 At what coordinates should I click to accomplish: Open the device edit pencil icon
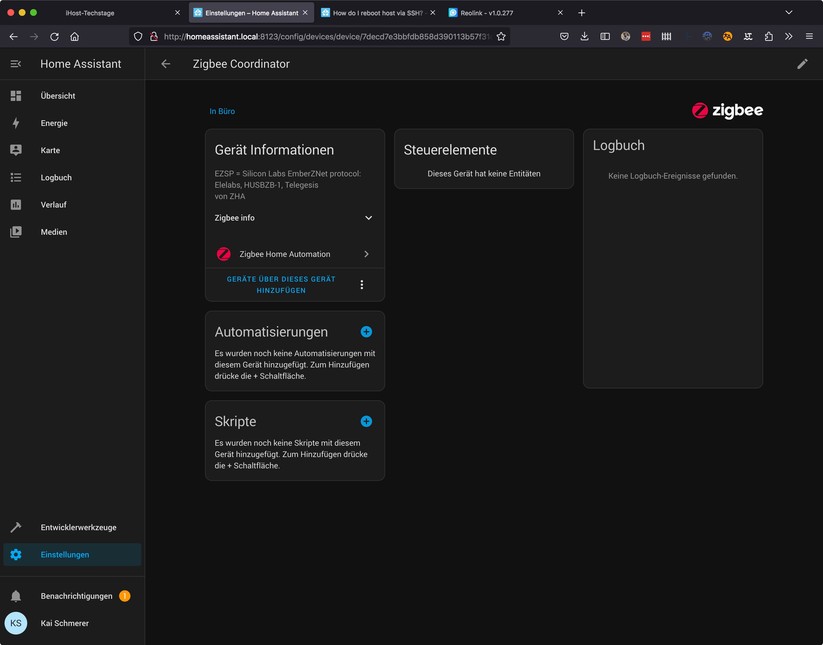pyautogui.click(x=802, y=63)
